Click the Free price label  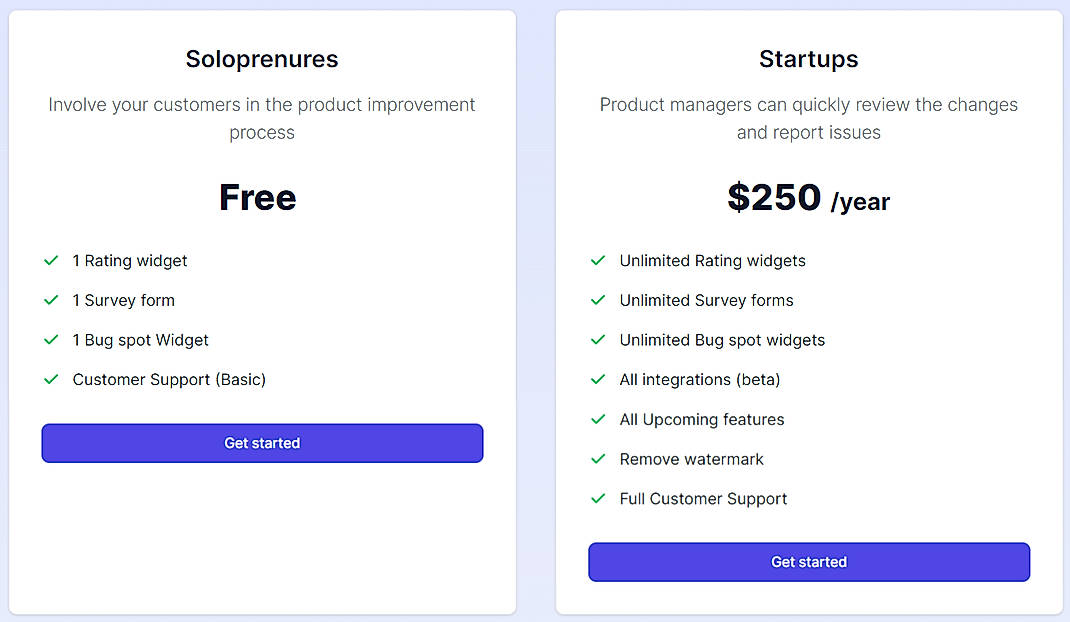pos(258,198)
